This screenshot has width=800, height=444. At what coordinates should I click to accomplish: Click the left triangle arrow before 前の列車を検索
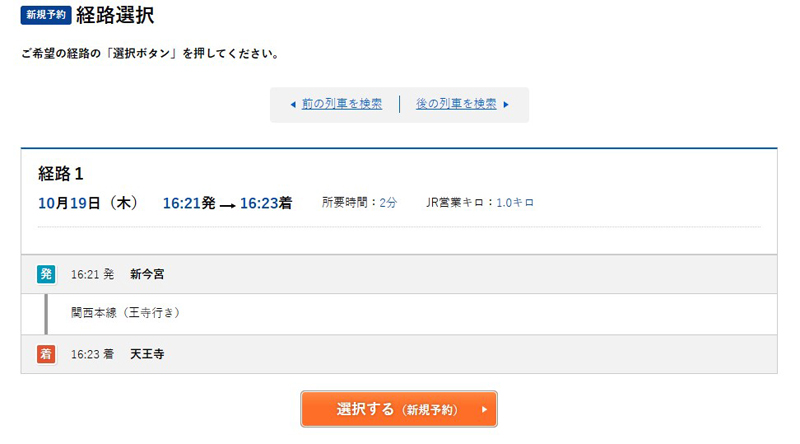pyautogui.click(x=293, y=105)
